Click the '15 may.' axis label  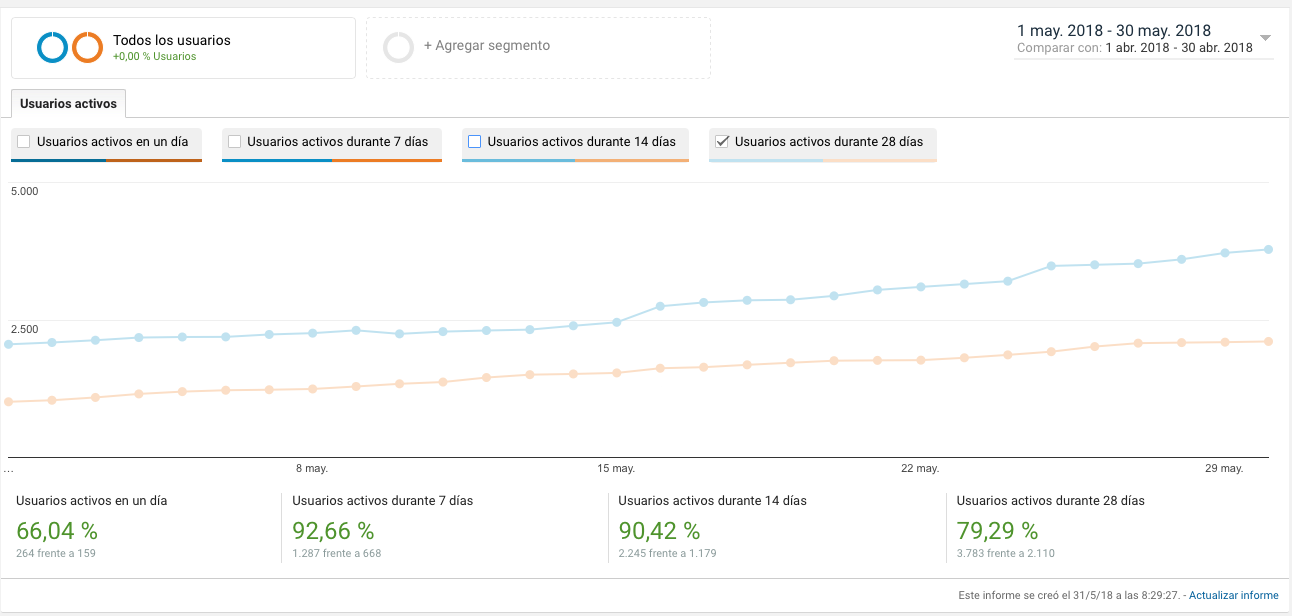tap(616, 468)
